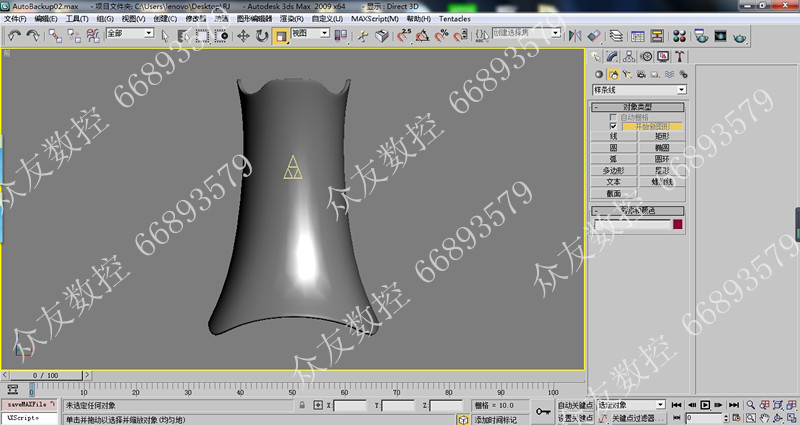Click the Align tool icon
This screenshot has width=800, height=425.
tap(594, 36)
